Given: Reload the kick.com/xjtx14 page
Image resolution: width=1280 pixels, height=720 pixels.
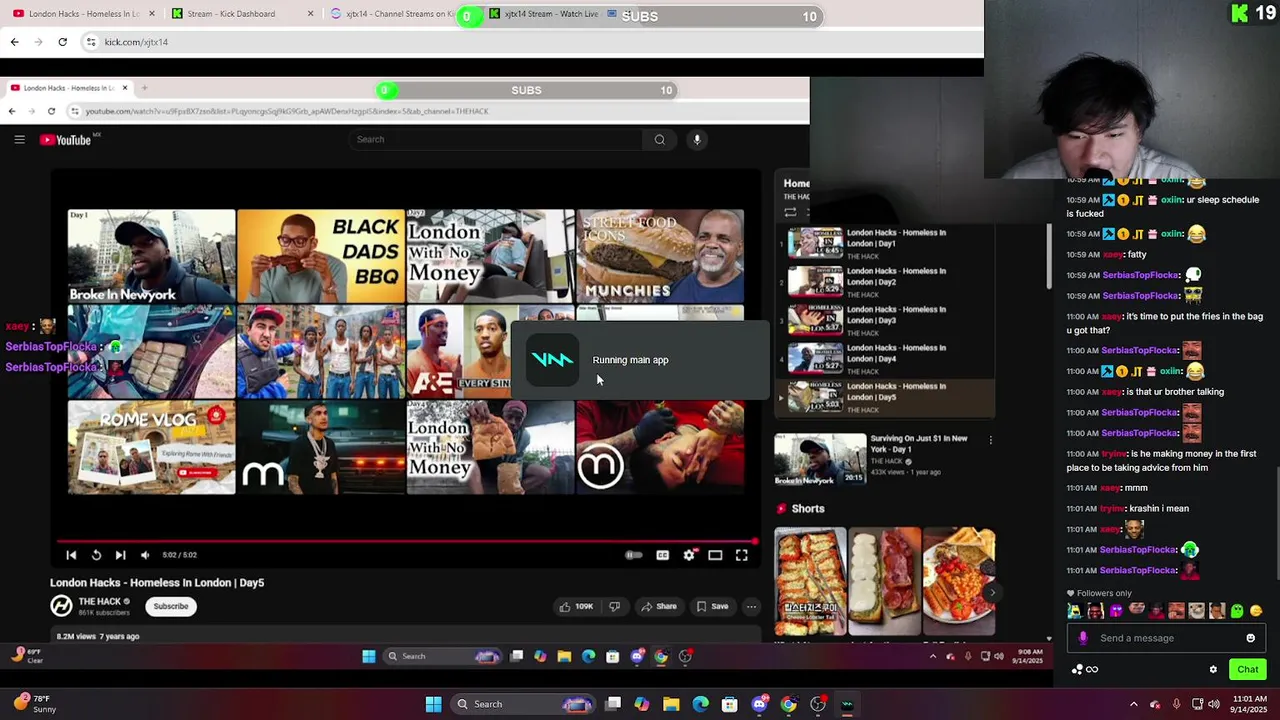Looking at the screenshot, I should (x=62, y=42).
